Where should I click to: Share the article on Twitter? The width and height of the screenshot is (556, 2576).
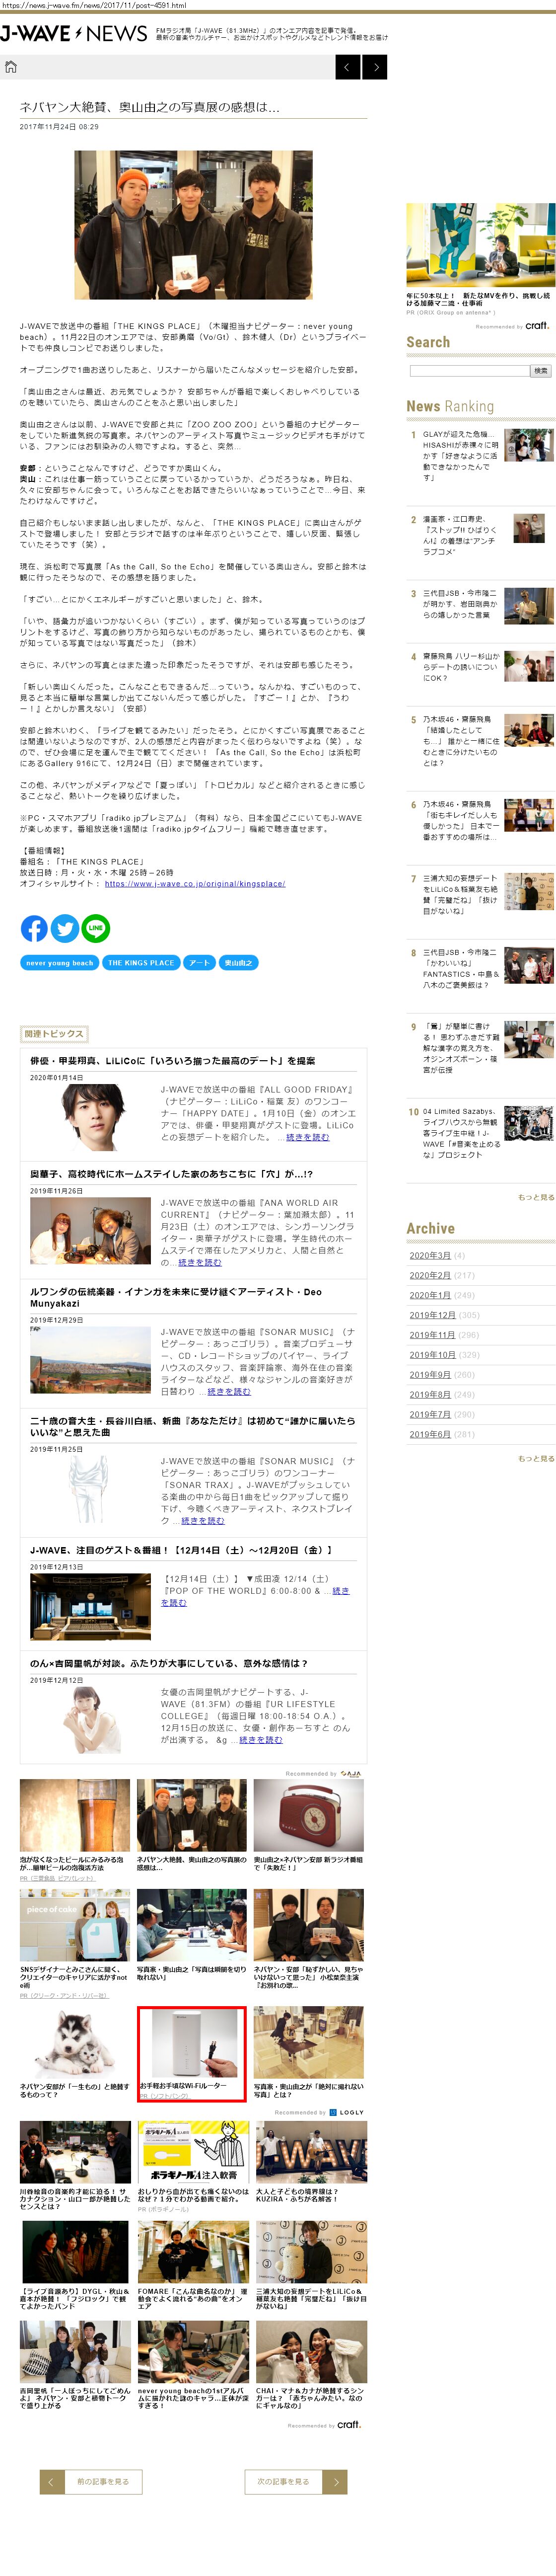pos(65,928)
